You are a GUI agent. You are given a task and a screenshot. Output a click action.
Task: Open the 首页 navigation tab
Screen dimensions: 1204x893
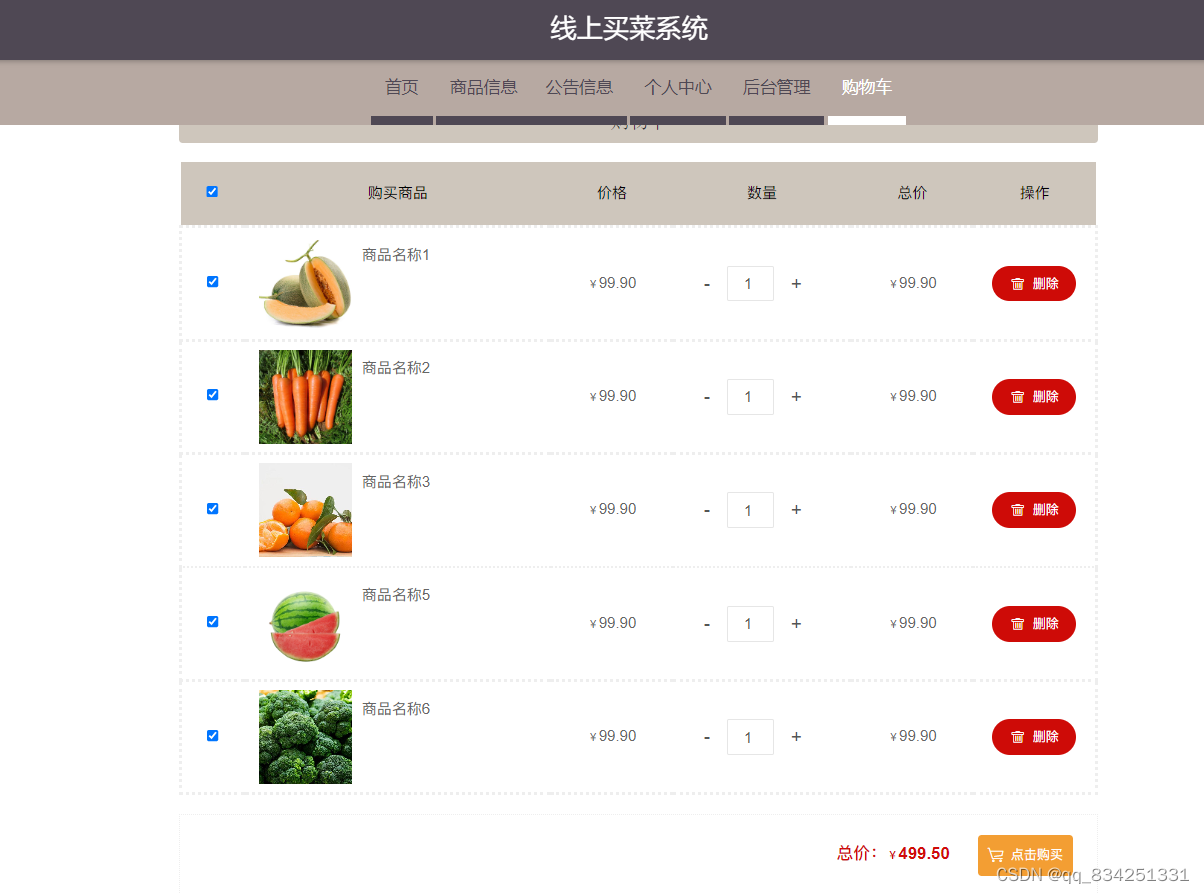[x=402, y=88]
